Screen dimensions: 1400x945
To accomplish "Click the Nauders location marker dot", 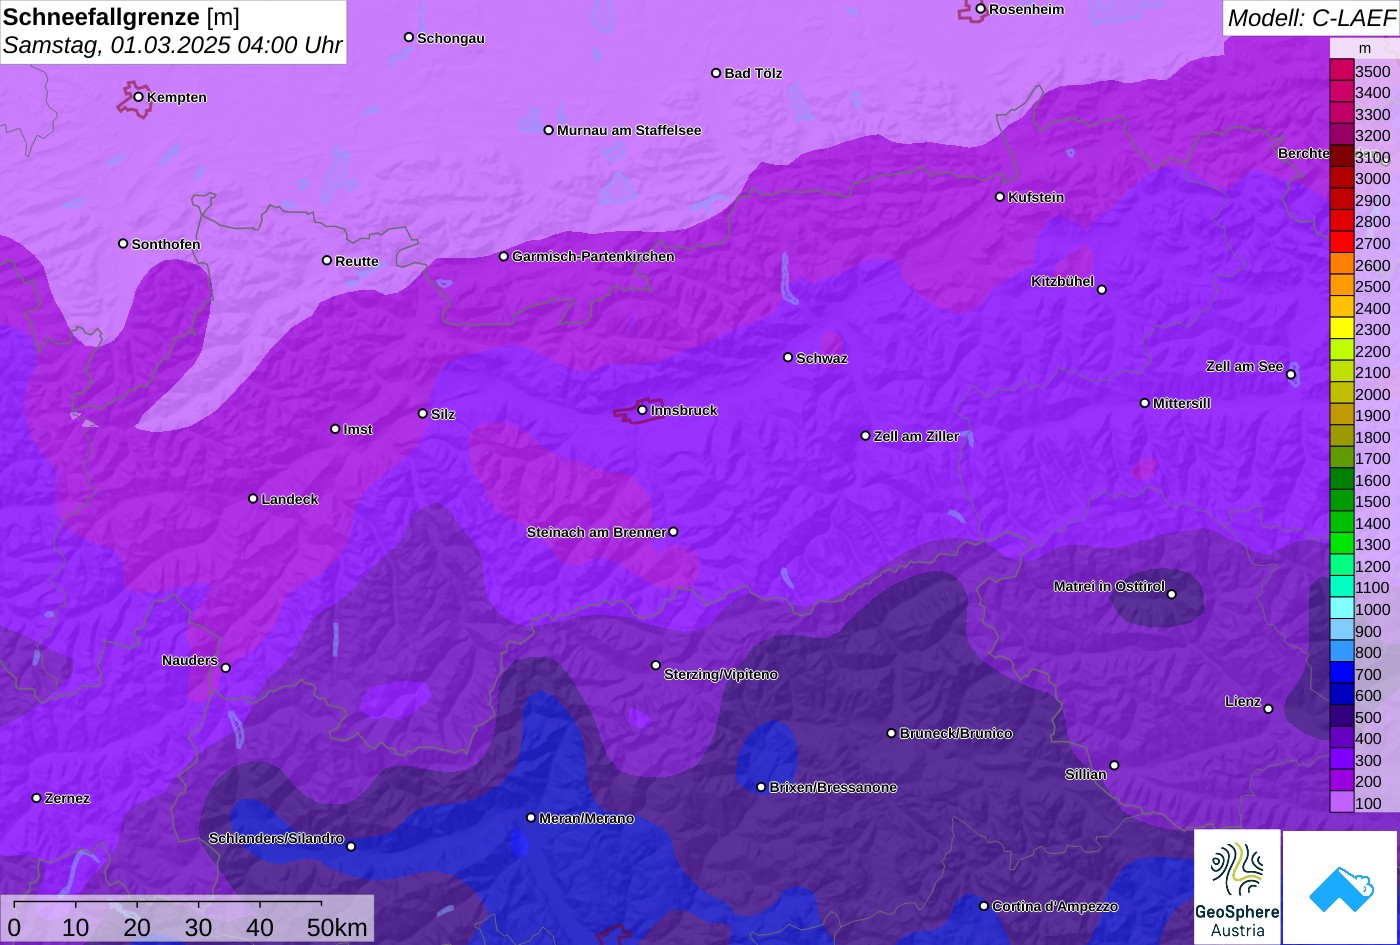I will click(226, 668).
